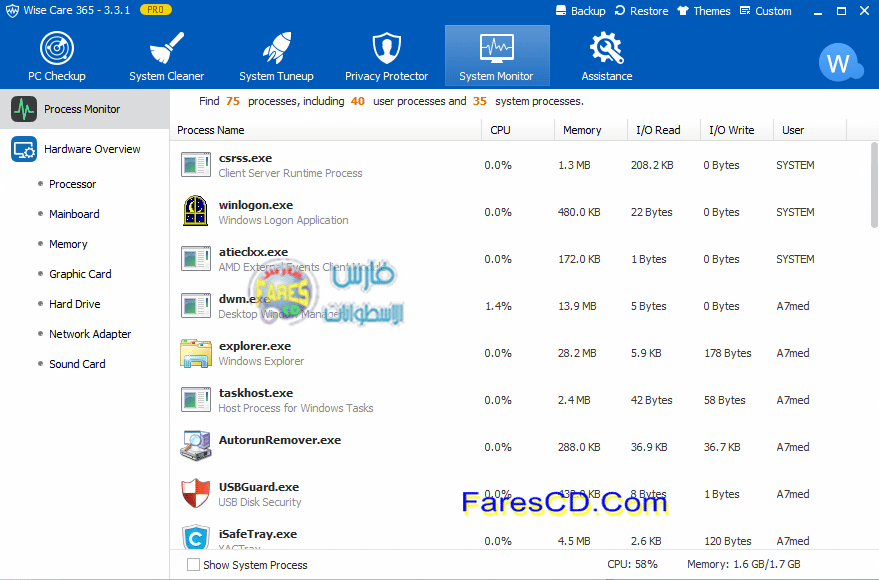Click the taskhost.exe process icon
Image resolution: width=879 pixels, height=580 pixels.
tap(196, 400)
